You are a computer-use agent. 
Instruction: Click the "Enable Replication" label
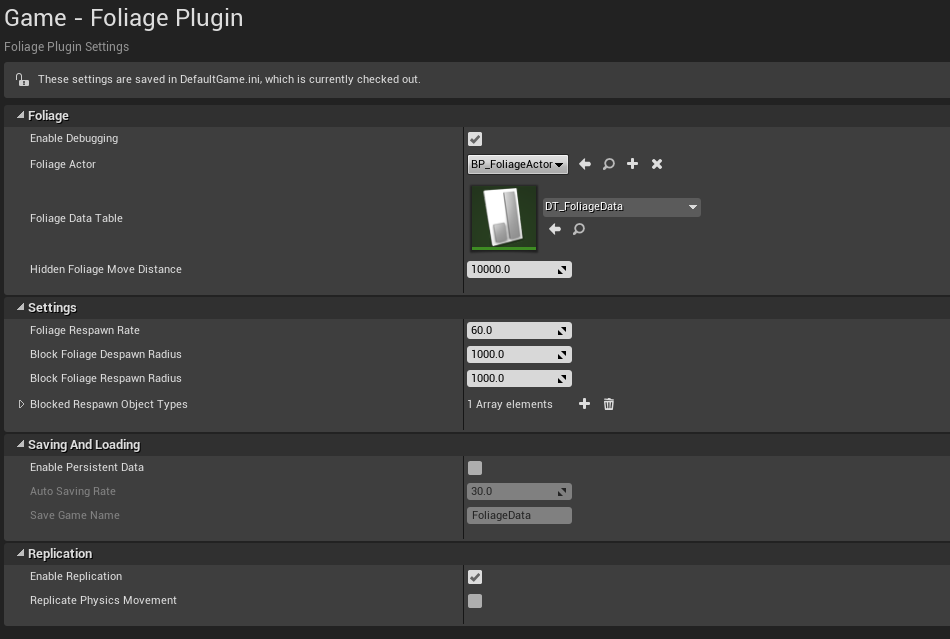tap(76, 576)
